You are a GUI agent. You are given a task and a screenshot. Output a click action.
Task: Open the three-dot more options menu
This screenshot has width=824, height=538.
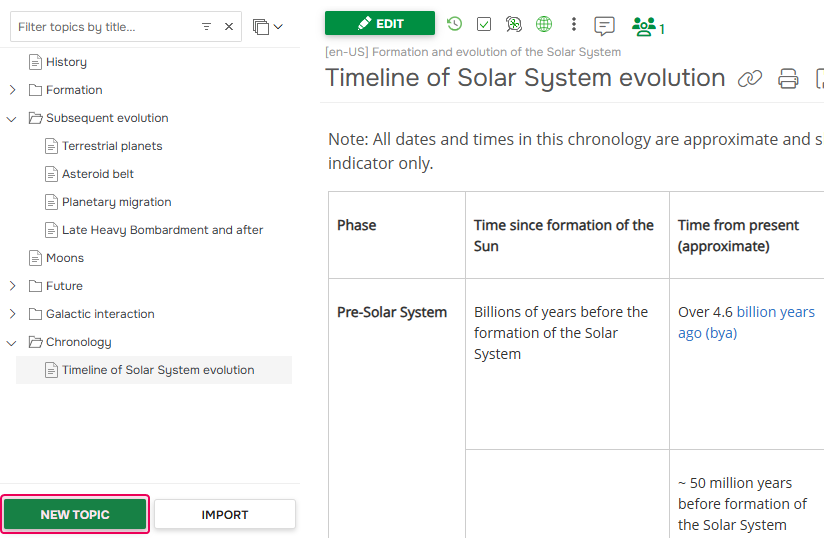click(574, 24)
